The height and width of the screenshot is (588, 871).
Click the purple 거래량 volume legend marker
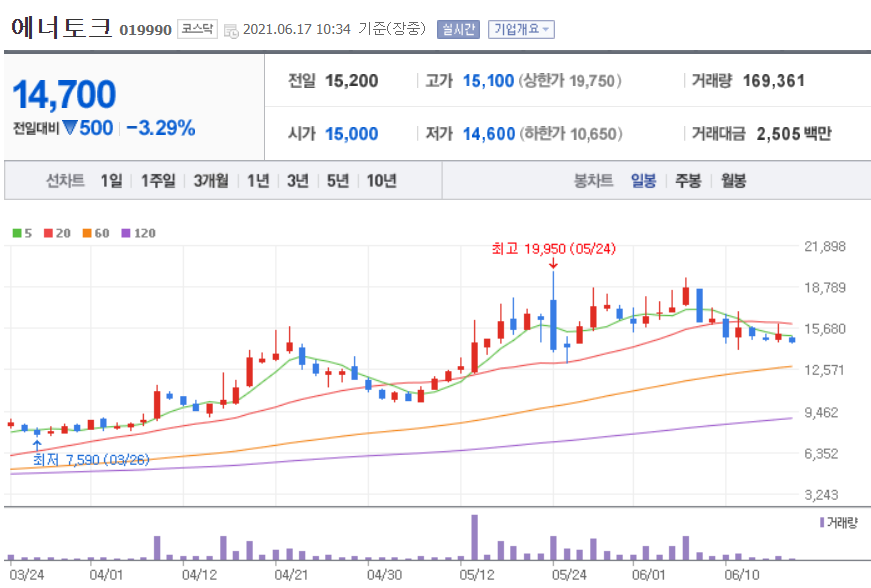click(x=822, y=522)
